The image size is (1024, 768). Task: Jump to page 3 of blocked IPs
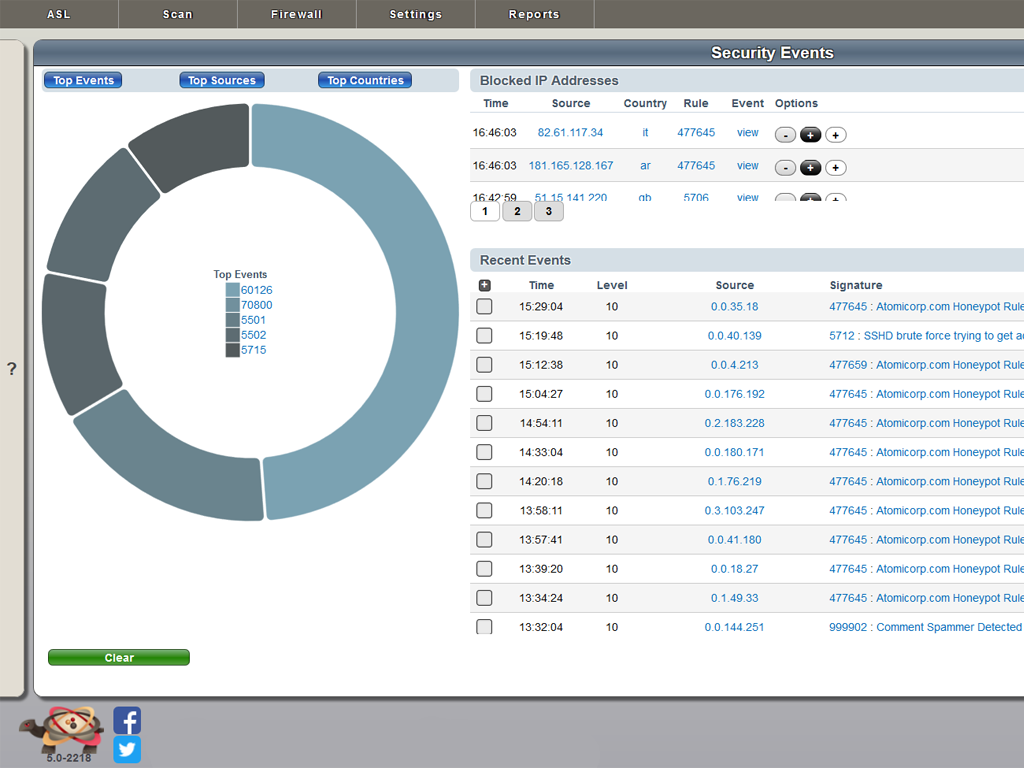[548, 211]
